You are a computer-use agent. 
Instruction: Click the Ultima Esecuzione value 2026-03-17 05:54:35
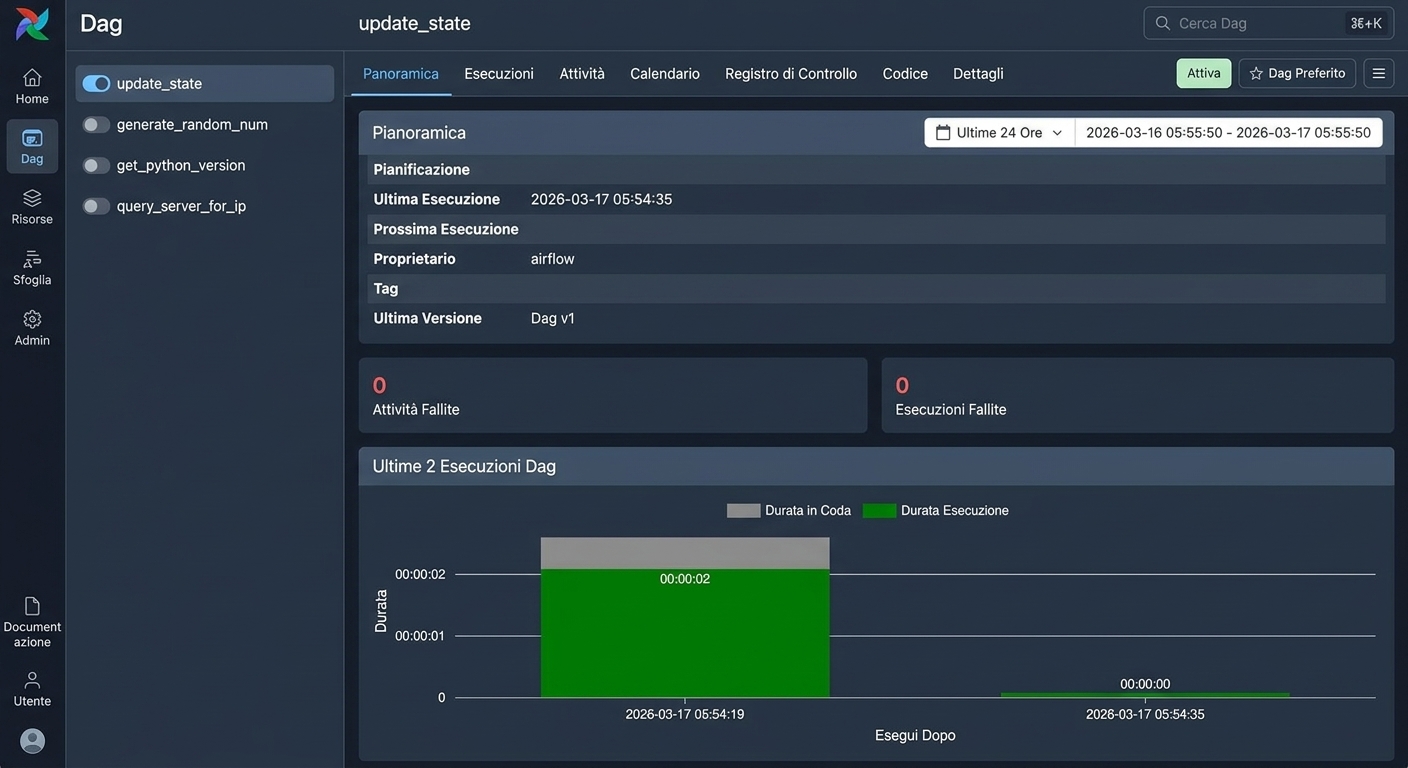point(601,199)
